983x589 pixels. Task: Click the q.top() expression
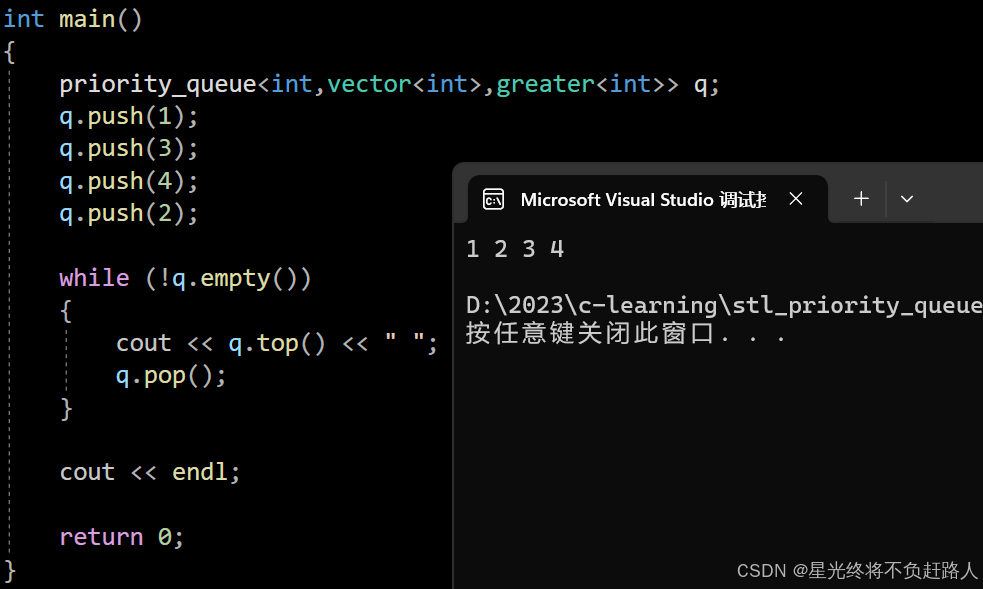pyautogui.click(x=277, y=342)
